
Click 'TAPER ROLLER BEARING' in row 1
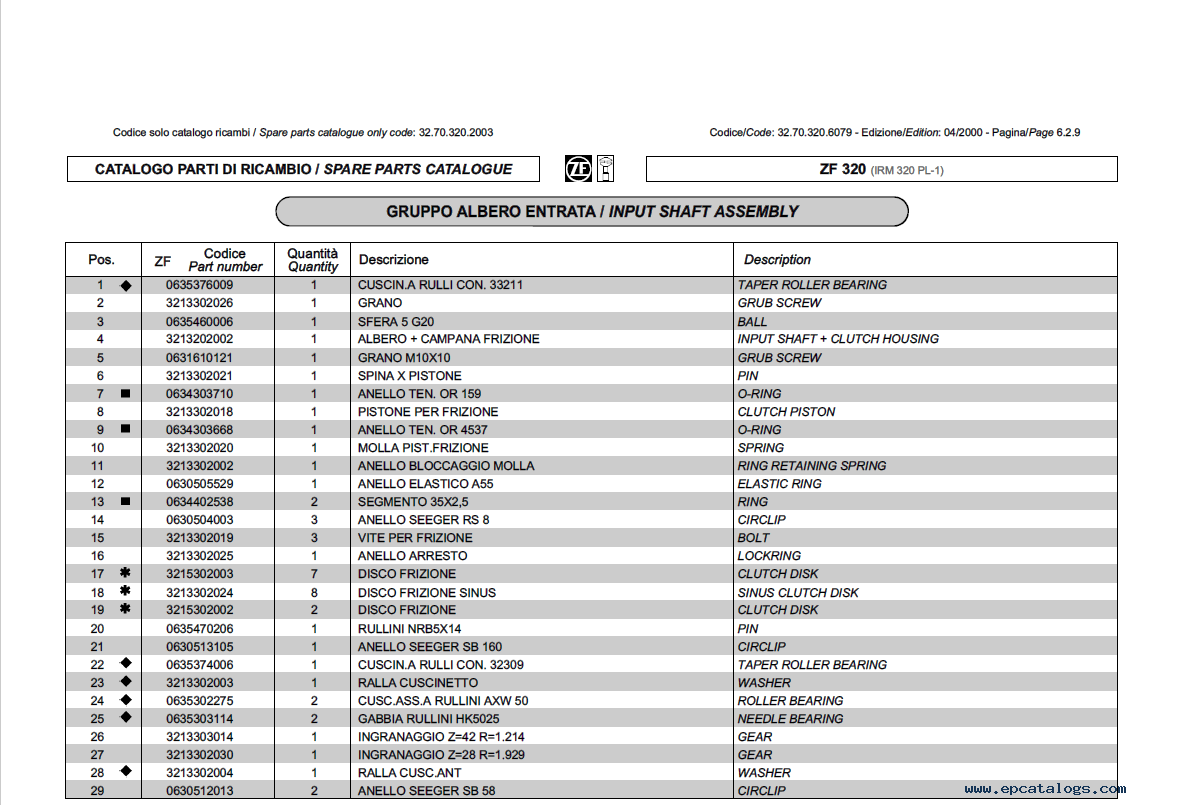[811, 285]
